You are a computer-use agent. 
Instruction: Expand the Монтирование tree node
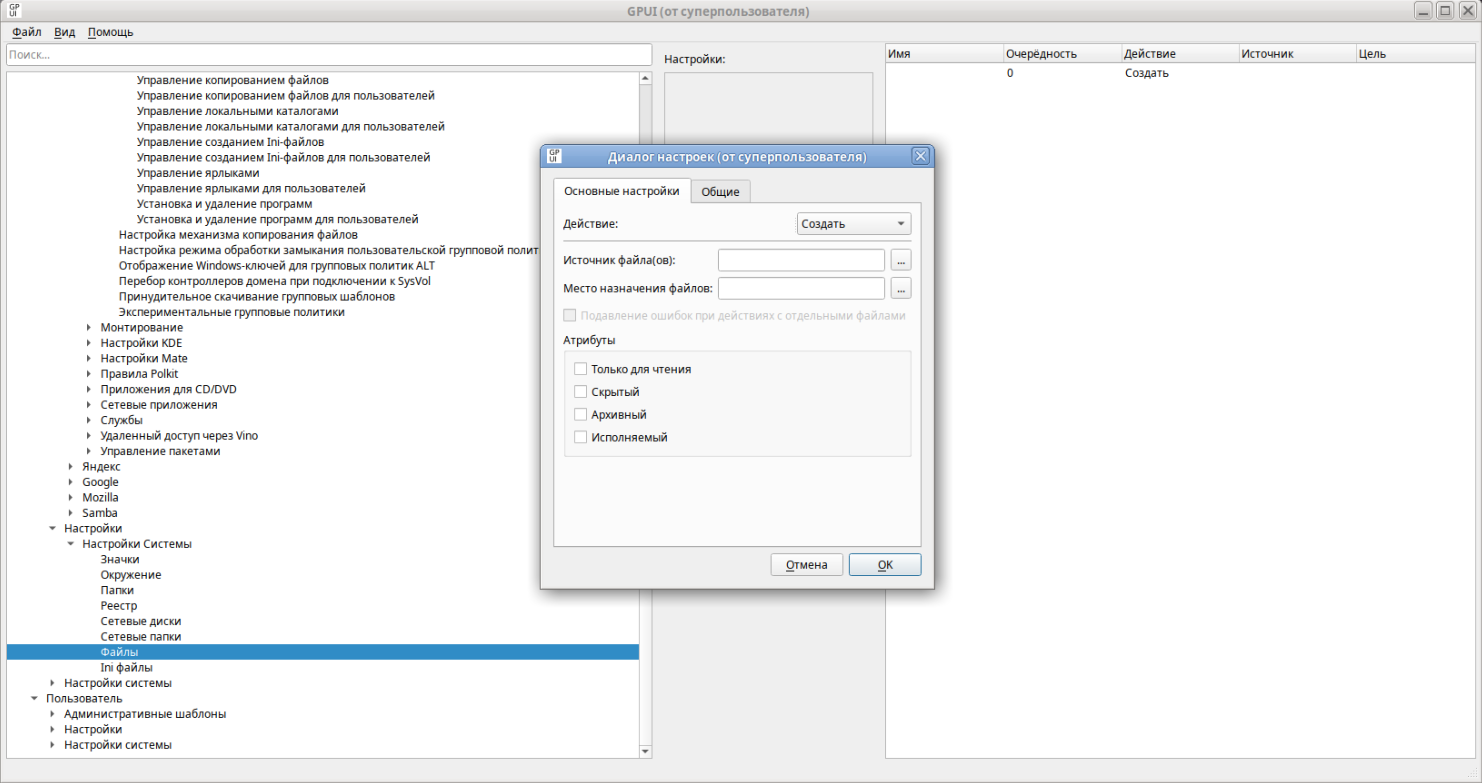(x=89, y=328)
